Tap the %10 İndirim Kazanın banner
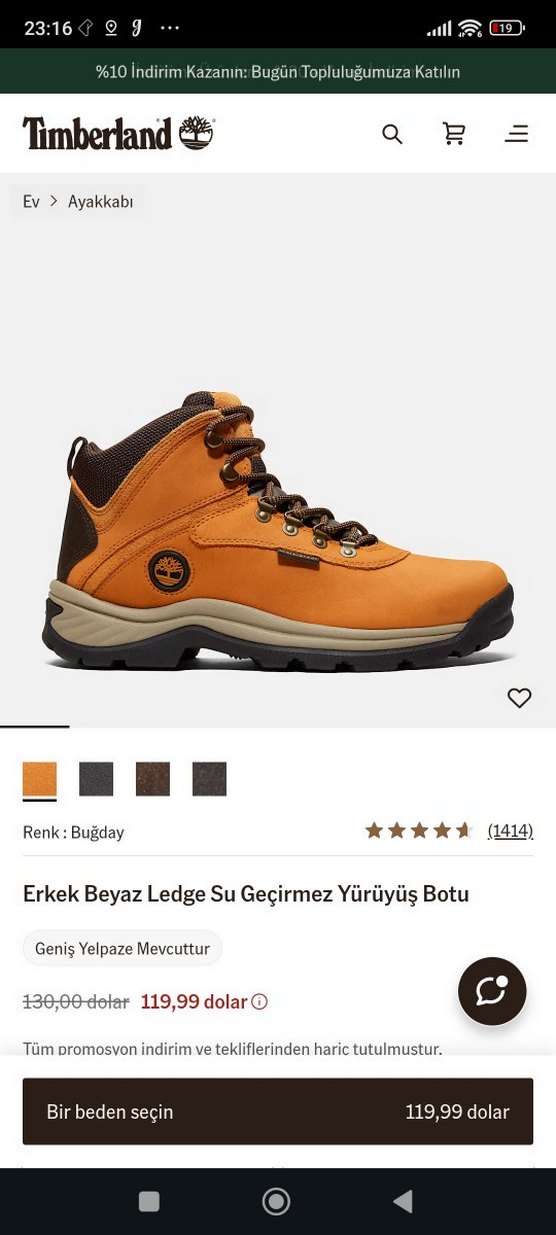556x1235 pixels. tap(278, 71)
